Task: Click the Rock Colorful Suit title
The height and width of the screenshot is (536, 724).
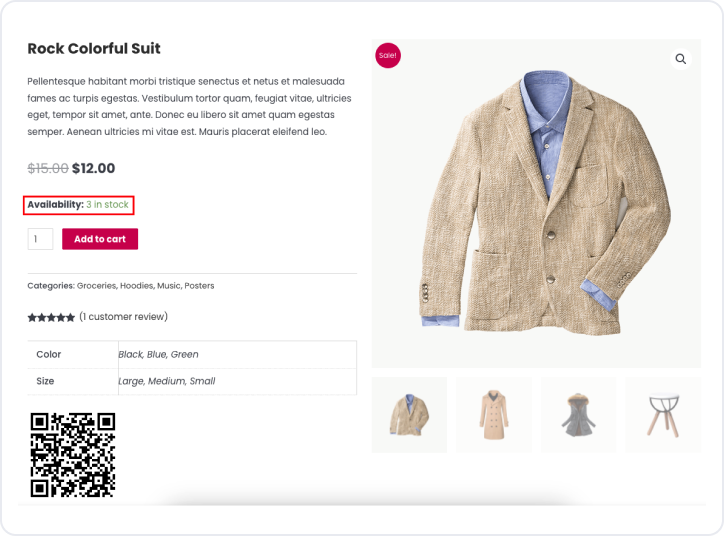Action: [94, 48]
